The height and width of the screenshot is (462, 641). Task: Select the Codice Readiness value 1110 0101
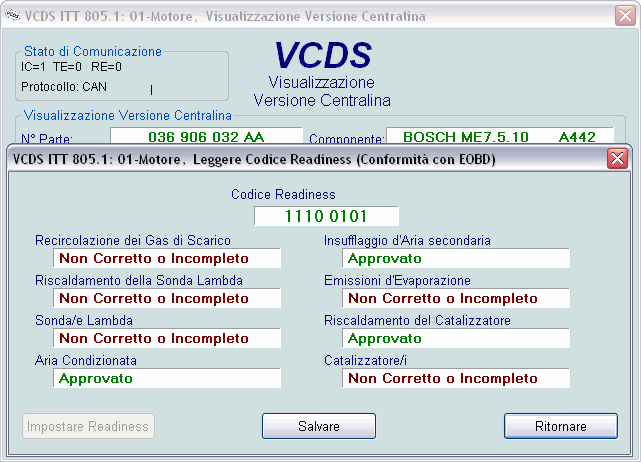pos(326,216)
